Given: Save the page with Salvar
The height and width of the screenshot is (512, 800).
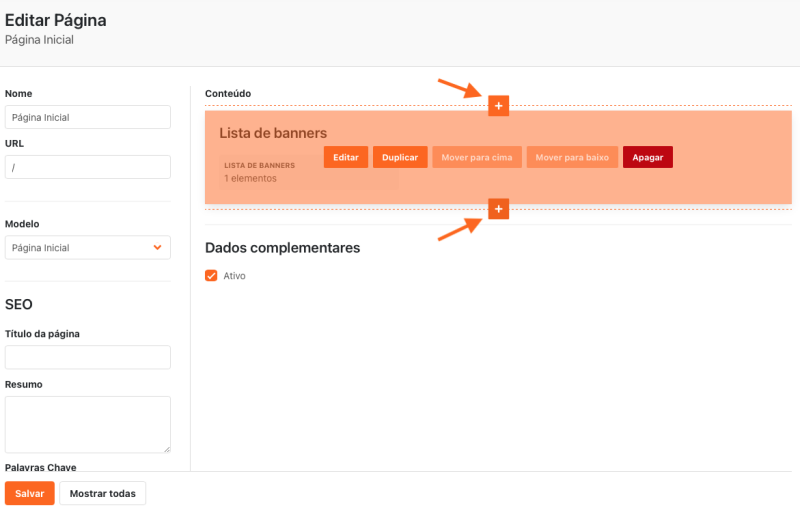Looking at the screenshot, I should tap(29, 494).
